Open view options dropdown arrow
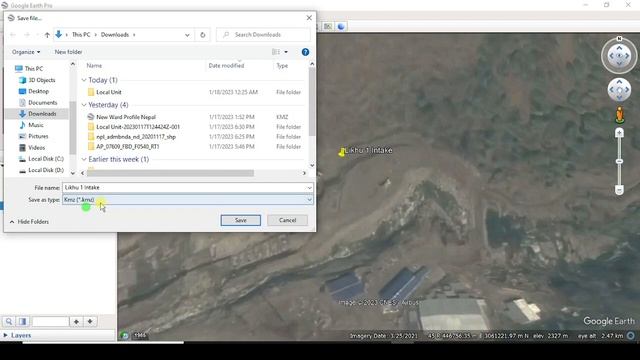The height and width of the screenshot is (360, 640). (286, 52)
